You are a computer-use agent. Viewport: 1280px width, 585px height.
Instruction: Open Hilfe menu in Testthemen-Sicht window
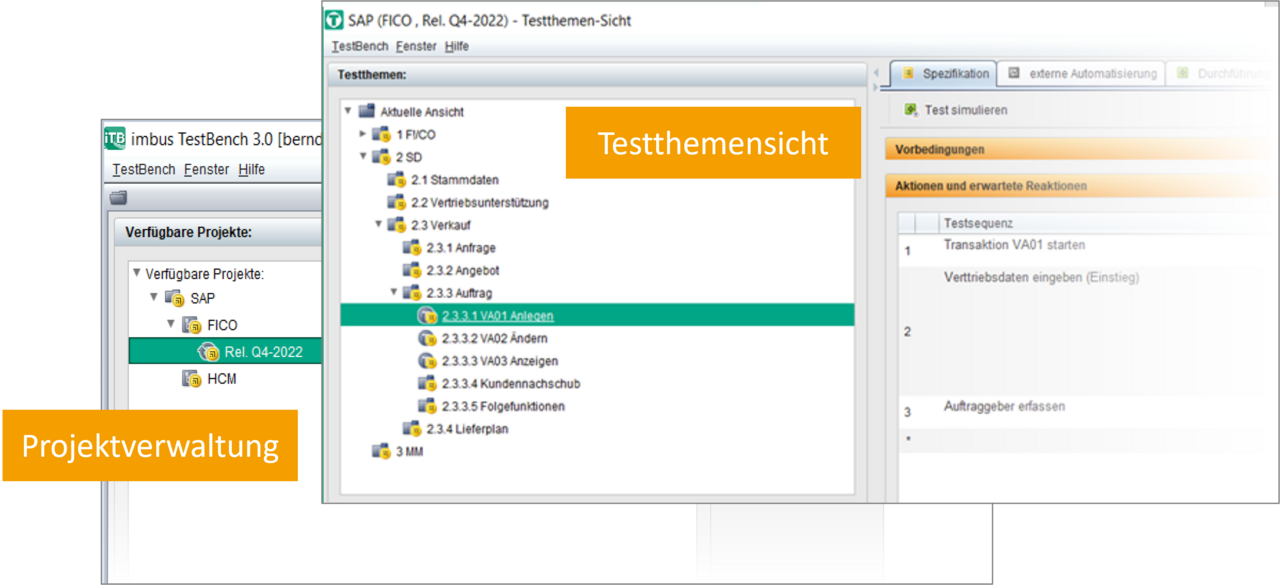coord(457,46)
